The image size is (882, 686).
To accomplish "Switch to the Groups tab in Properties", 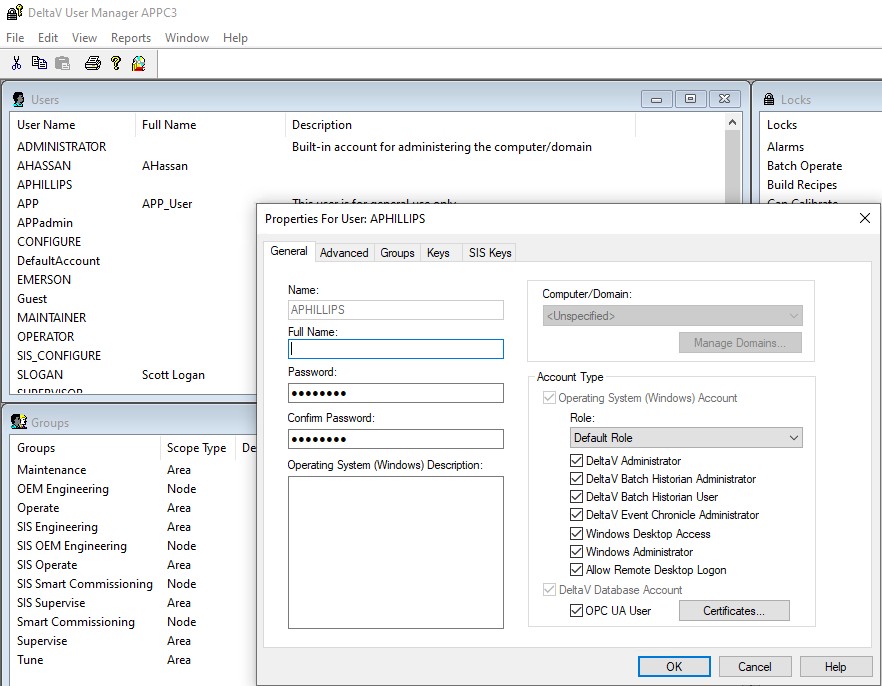I will tap(397, 253).
